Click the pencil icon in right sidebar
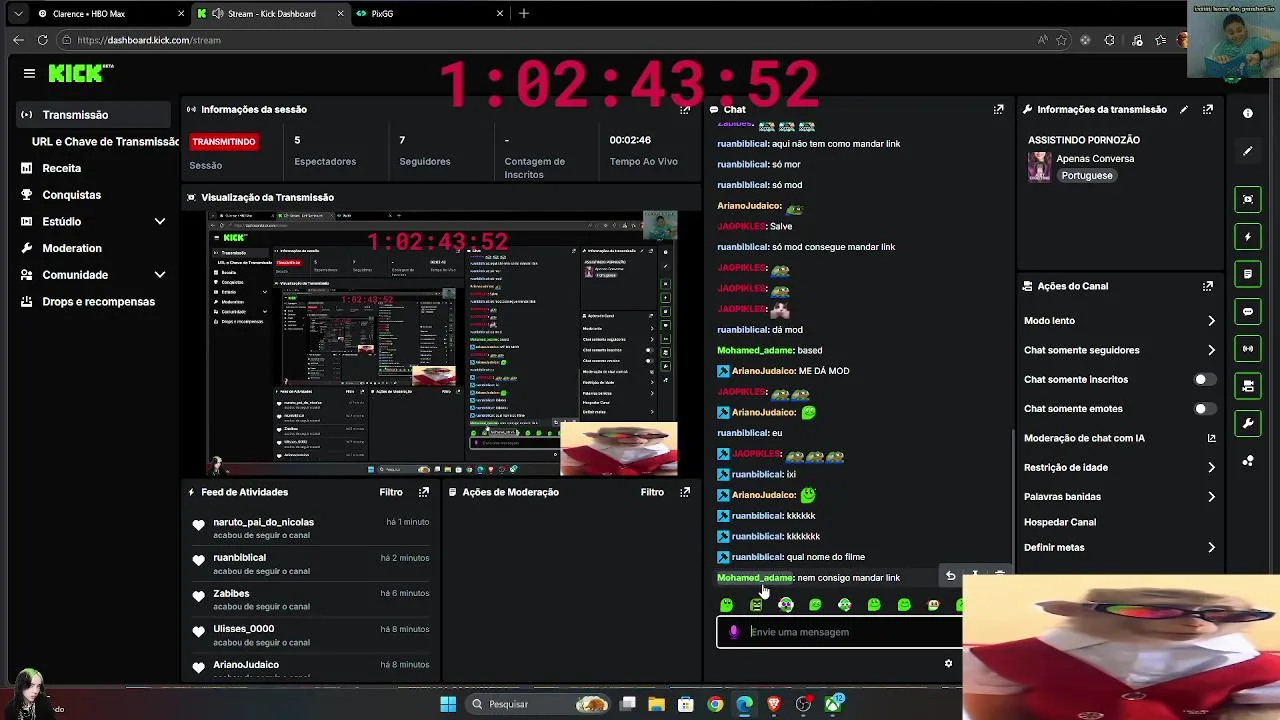Image resolution: width=1280 pixels, height=720 pixels. coord(1248,151)
